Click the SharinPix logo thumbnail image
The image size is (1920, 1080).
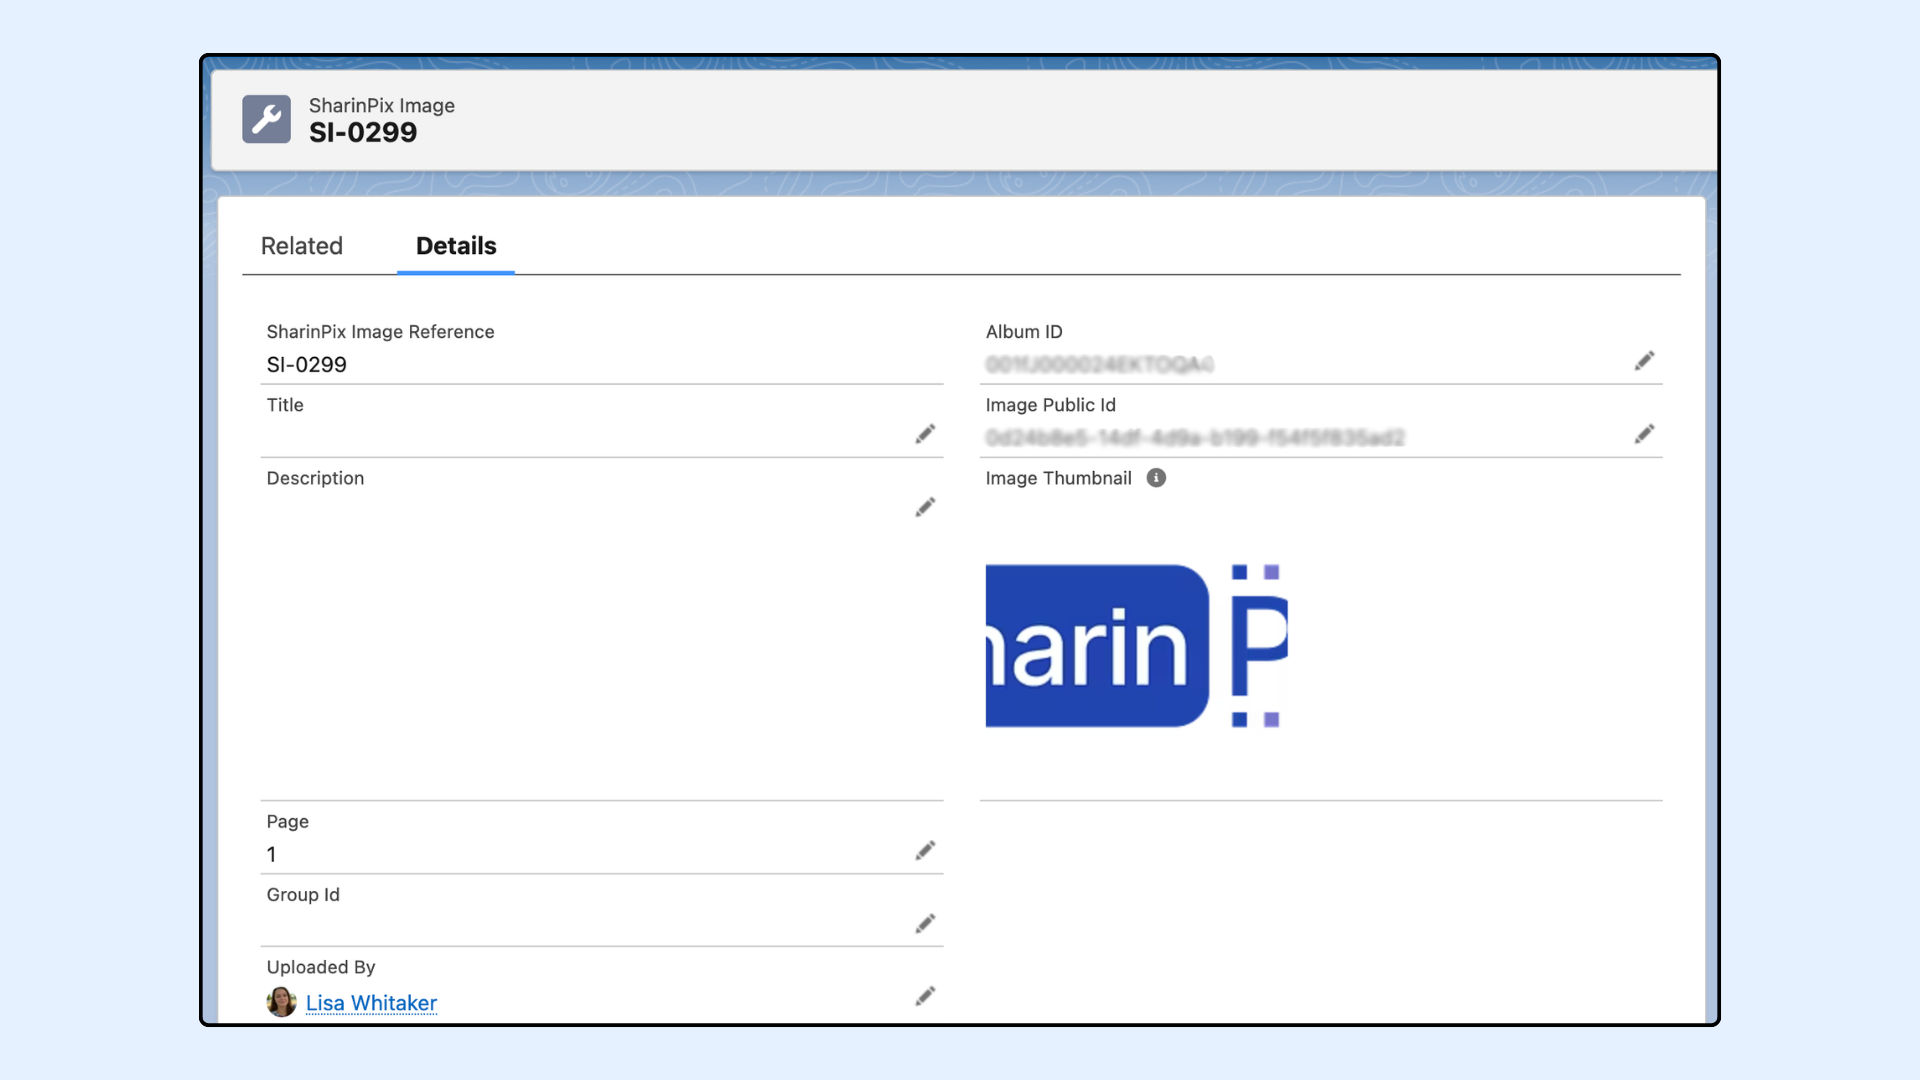[1136, 646]
